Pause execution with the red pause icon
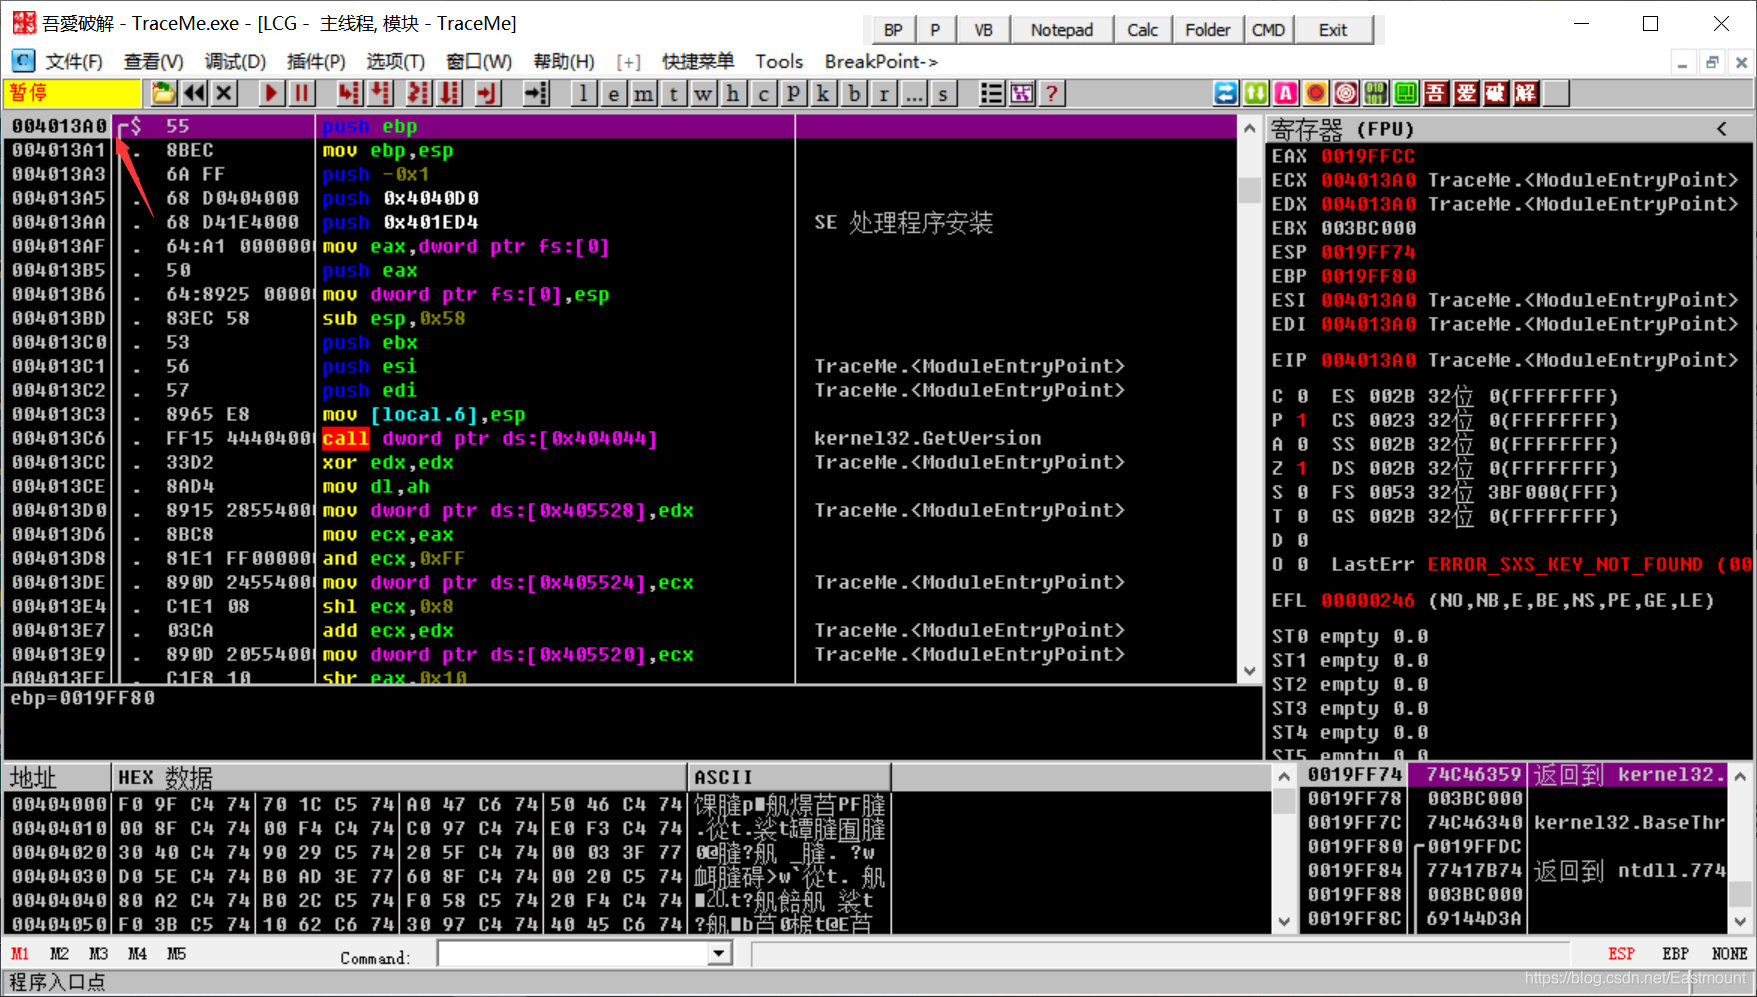Viewport: 1757px width, 997px height. tap(301, 93)
